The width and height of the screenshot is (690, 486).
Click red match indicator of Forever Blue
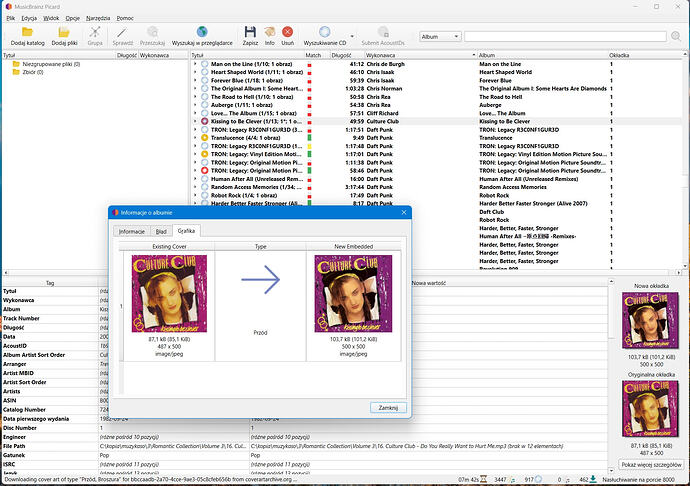click(x=309, y=81)
